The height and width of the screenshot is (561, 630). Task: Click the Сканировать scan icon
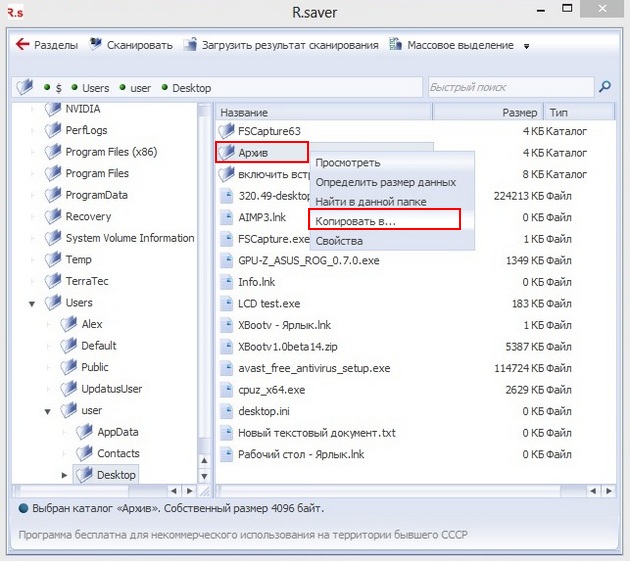tap(96, 44)
